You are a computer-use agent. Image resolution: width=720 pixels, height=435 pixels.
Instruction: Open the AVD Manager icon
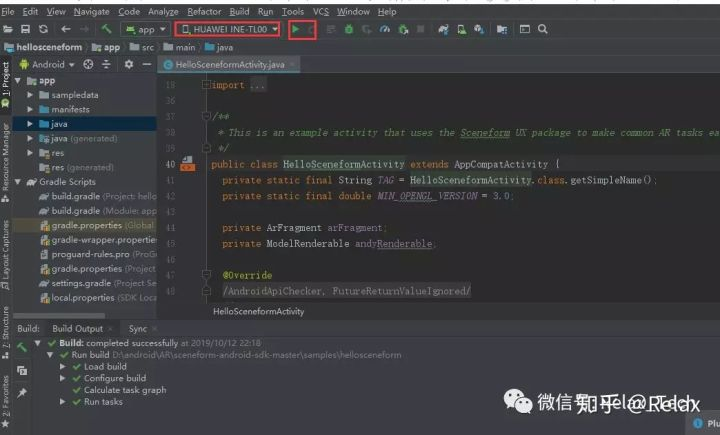[x=461, y=29]
